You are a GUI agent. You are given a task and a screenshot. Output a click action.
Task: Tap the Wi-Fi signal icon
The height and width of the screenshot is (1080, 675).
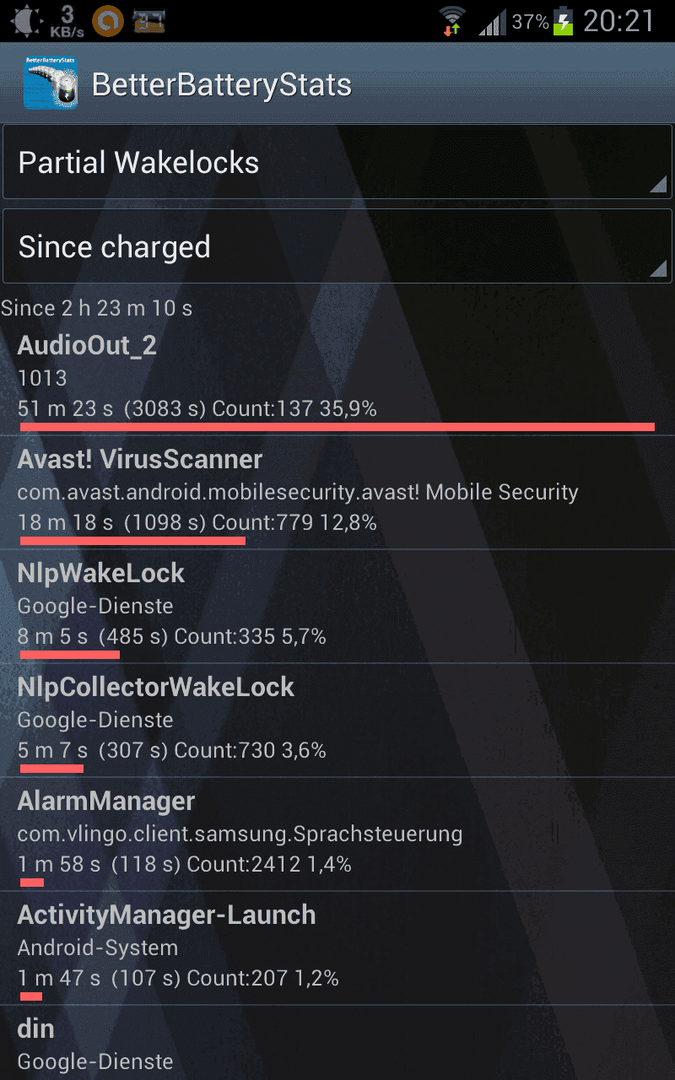pos(452,21)
